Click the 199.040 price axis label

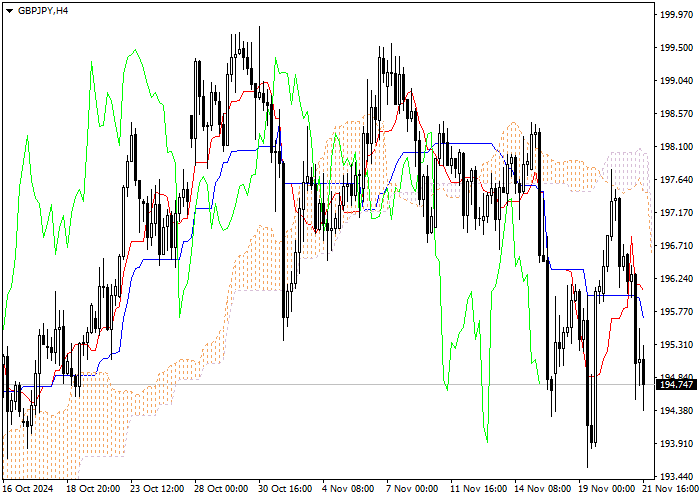click(676, 81)
